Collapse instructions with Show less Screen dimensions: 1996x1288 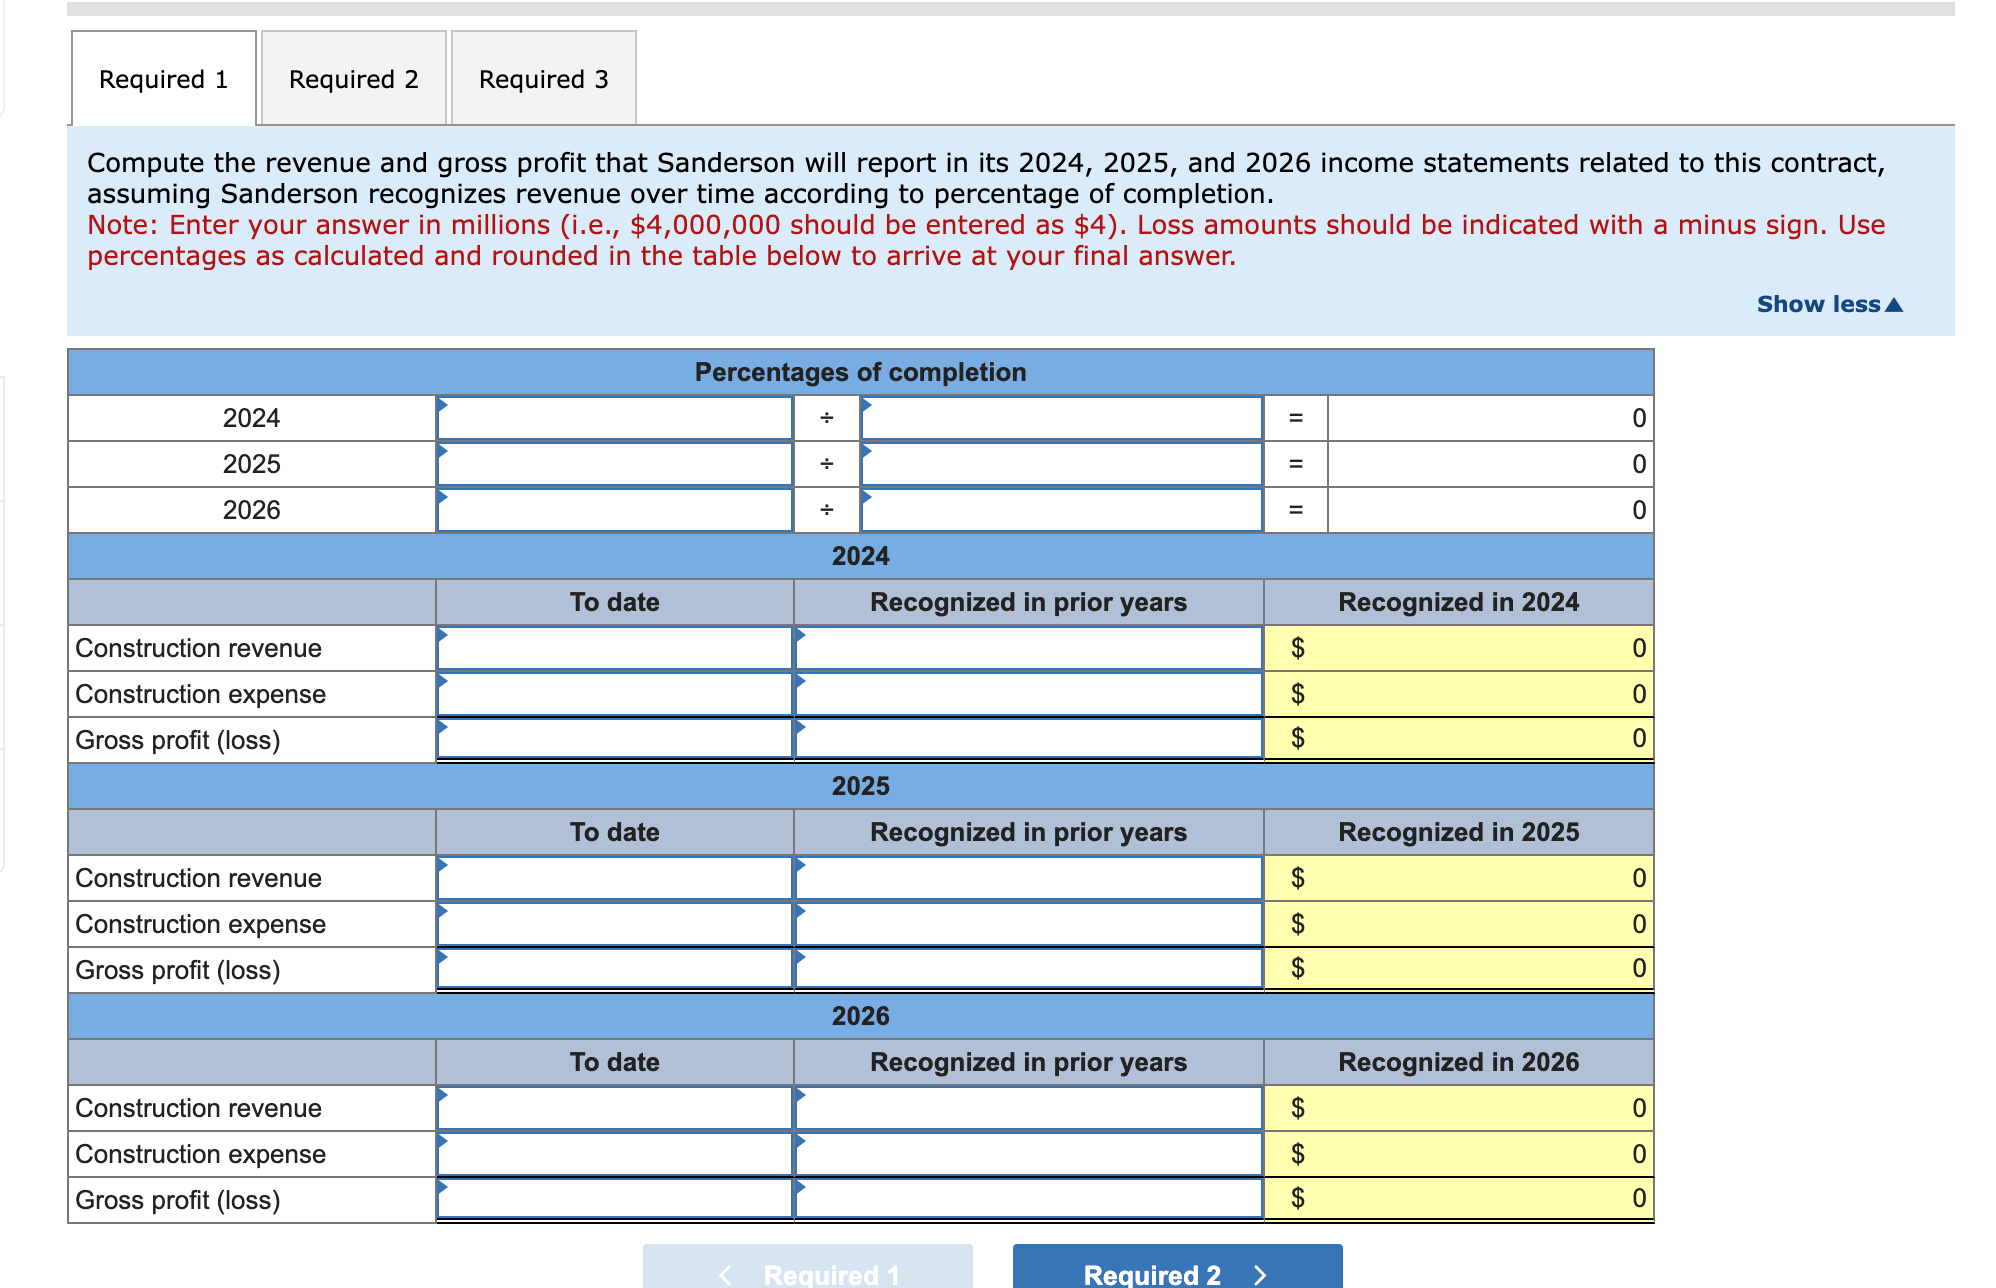click(x=1828, y=304)
